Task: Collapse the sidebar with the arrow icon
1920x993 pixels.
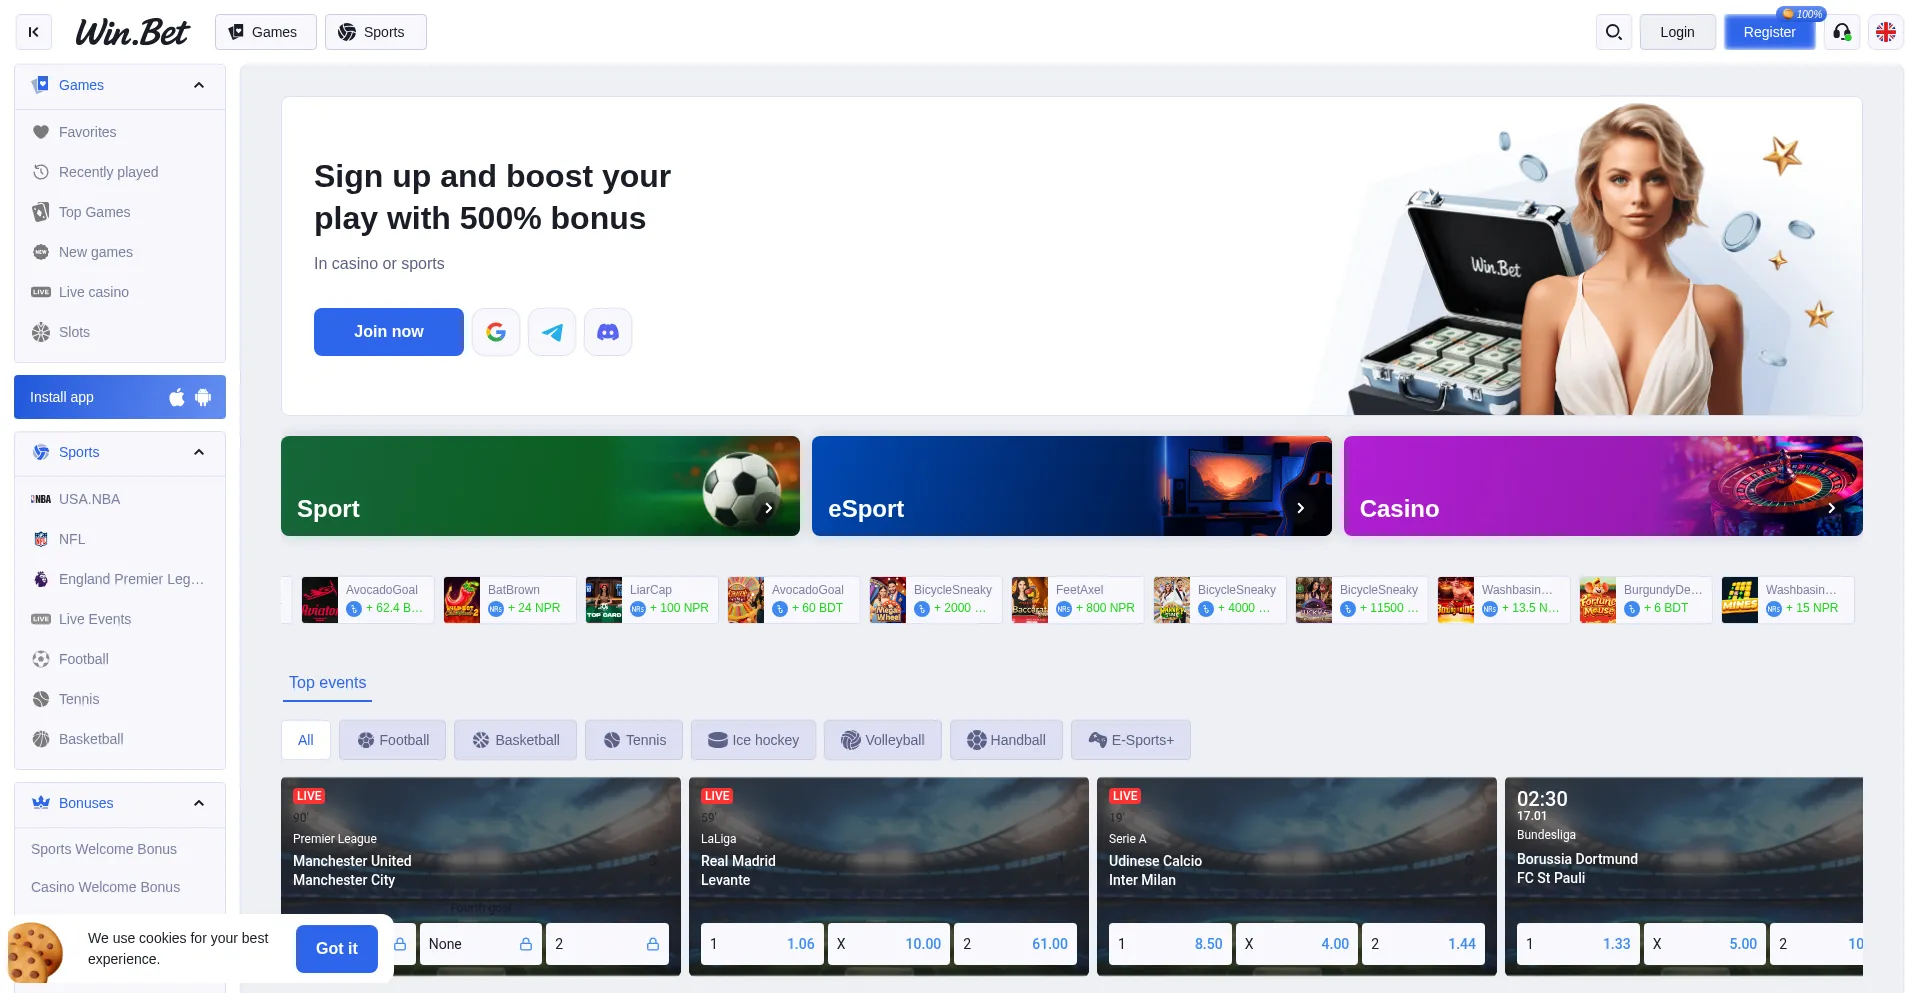Action: [34, 32]
